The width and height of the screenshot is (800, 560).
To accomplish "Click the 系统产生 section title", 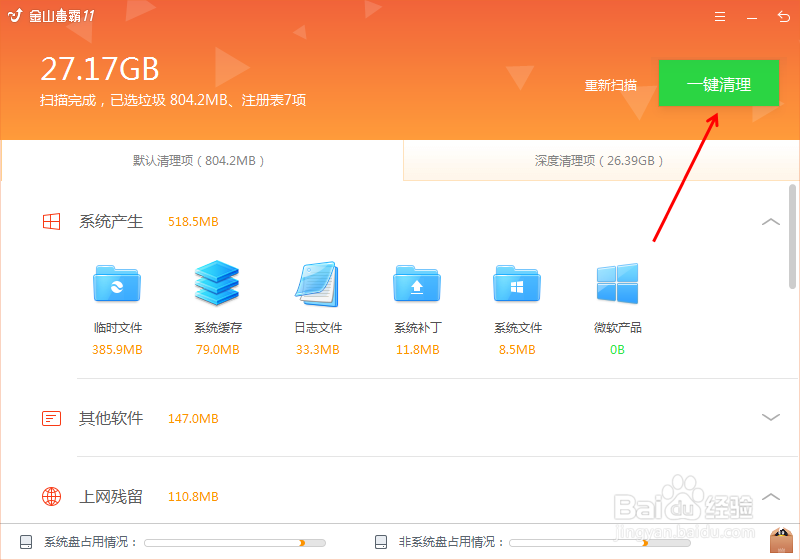I will [111, 222].
